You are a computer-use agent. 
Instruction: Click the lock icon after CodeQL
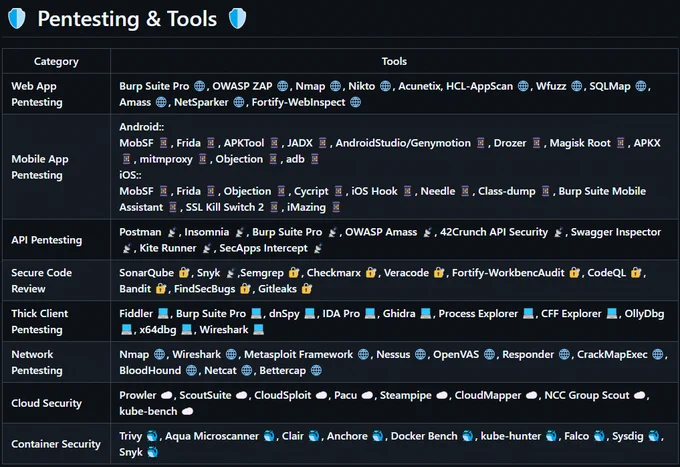(636, 273)
